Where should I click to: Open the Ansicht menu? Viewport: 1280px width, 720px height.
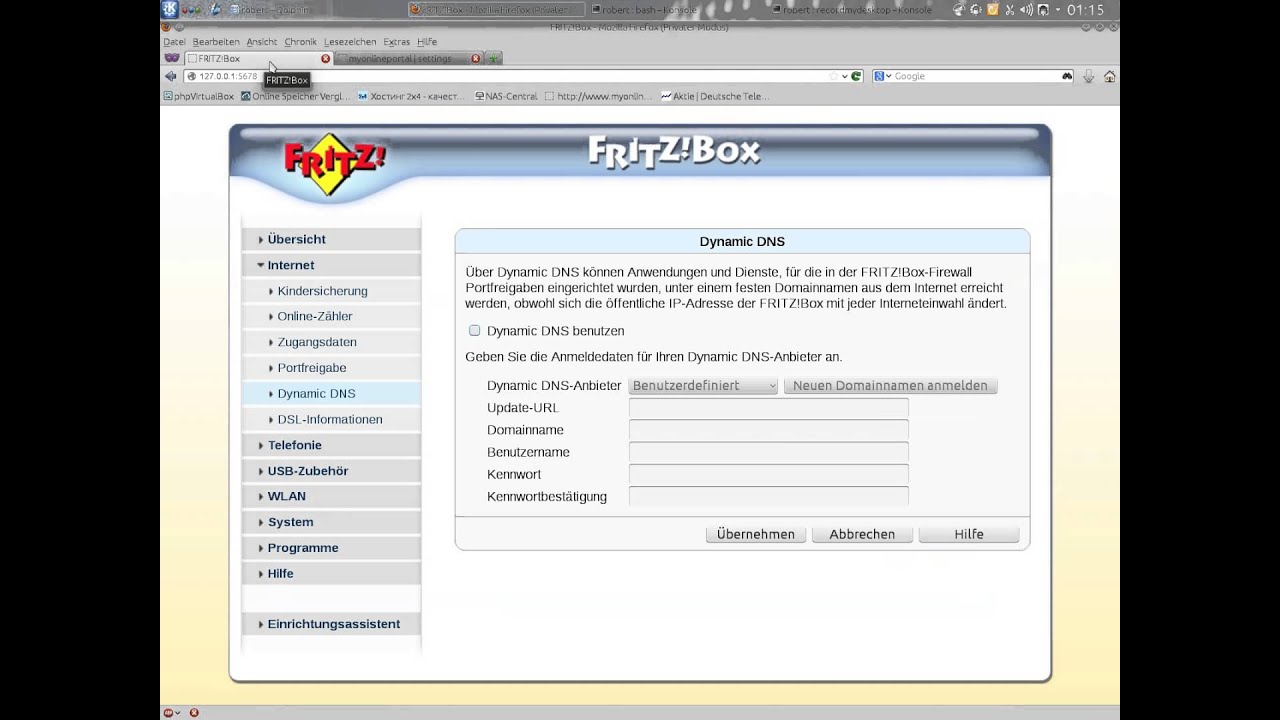pos(262,42)
